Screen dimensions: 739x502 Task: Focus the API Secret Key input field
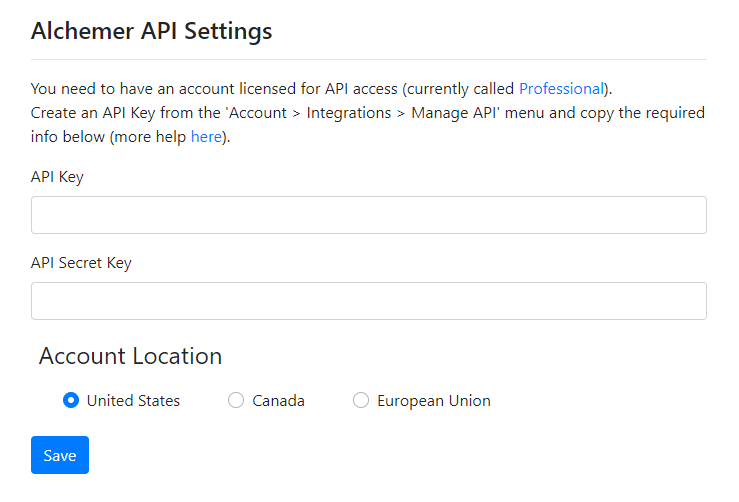(x=369, y=301)
